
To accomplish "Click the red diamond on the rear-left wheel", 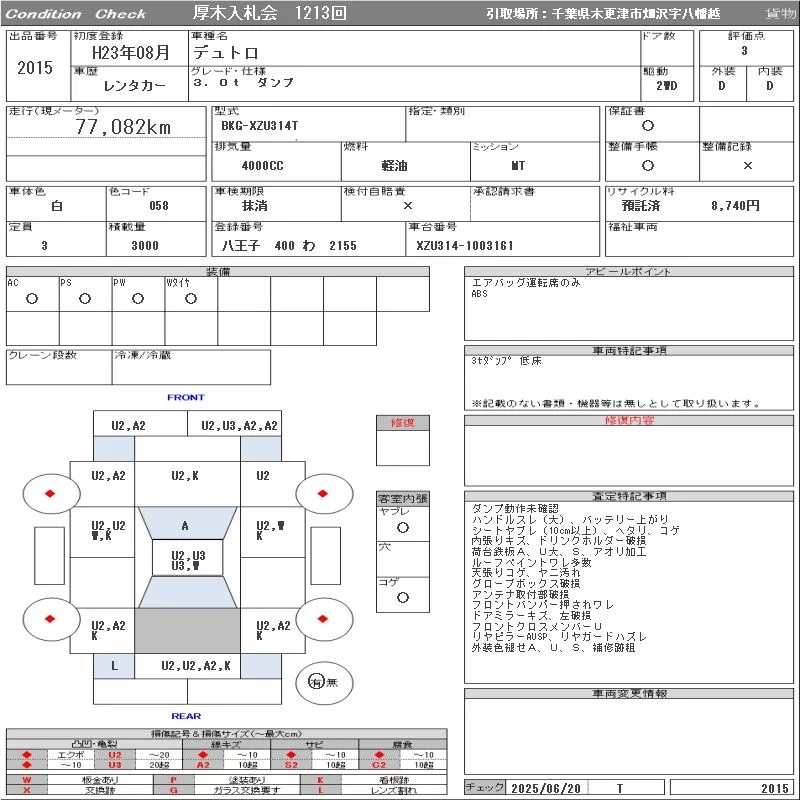I will (x=50, y=619).
